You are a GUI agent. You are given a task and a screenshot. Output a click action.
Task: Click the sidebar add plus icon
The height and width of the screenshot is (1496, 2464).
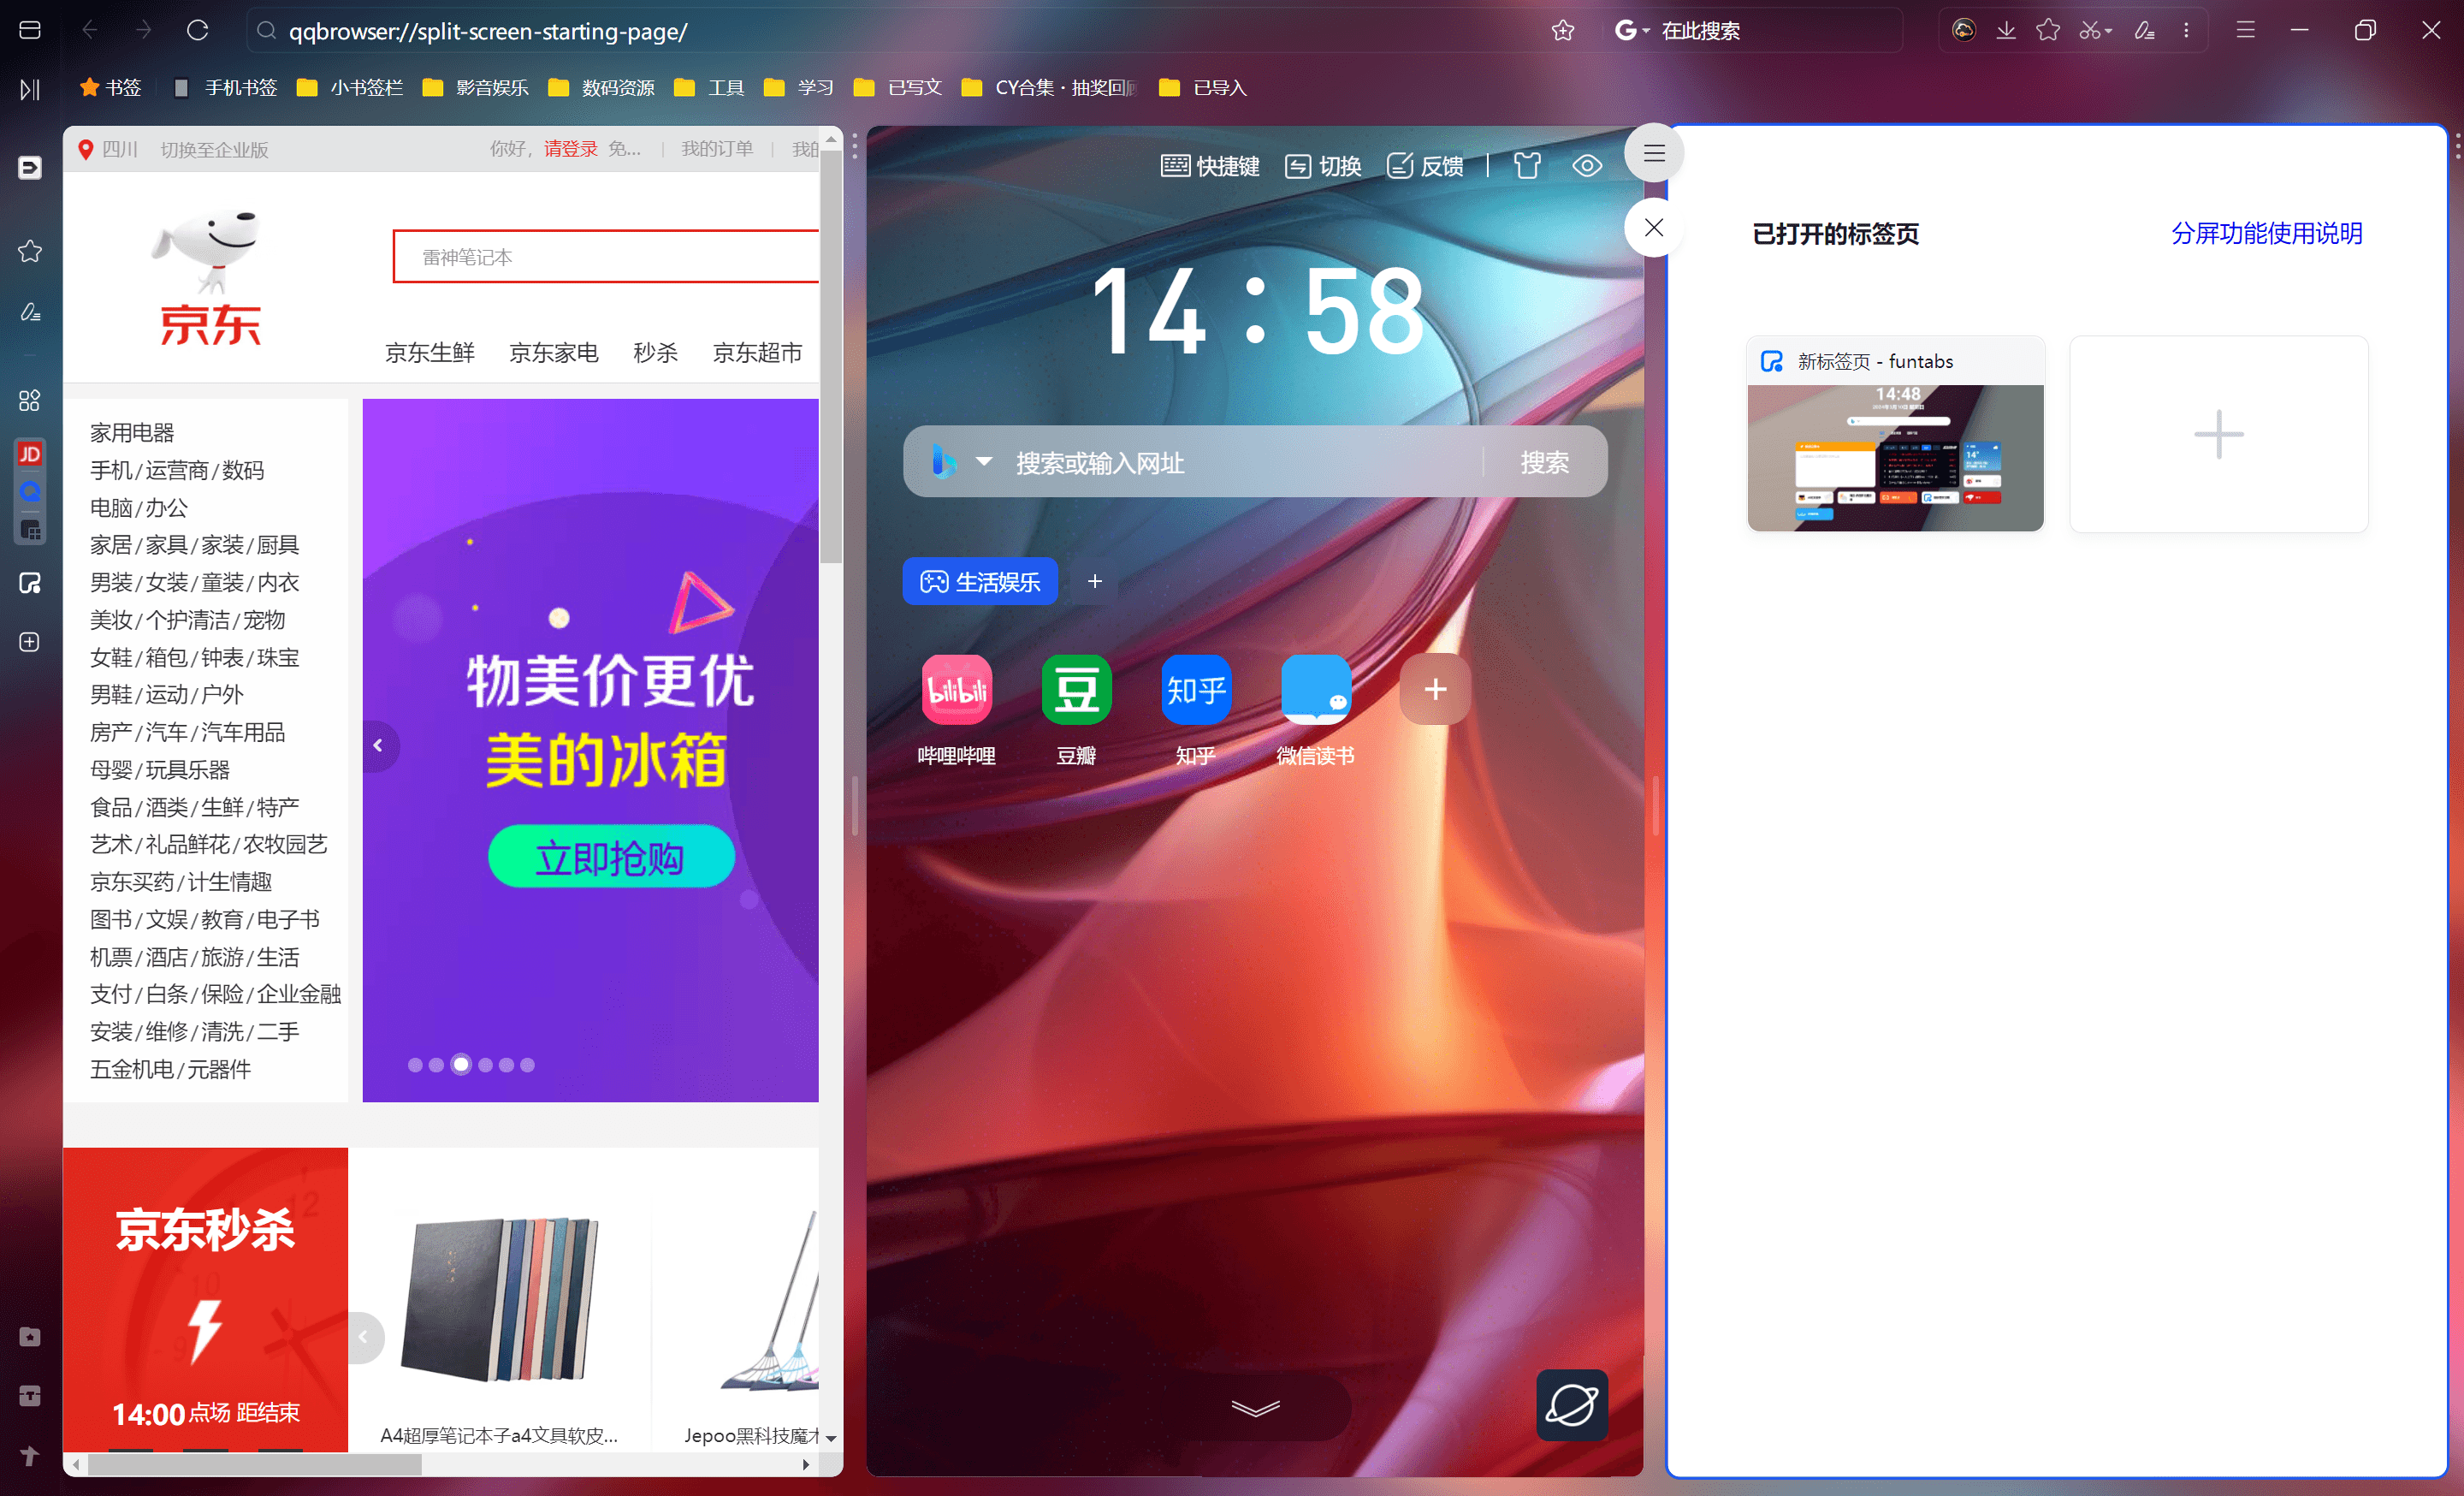click(x=30, y=642)
